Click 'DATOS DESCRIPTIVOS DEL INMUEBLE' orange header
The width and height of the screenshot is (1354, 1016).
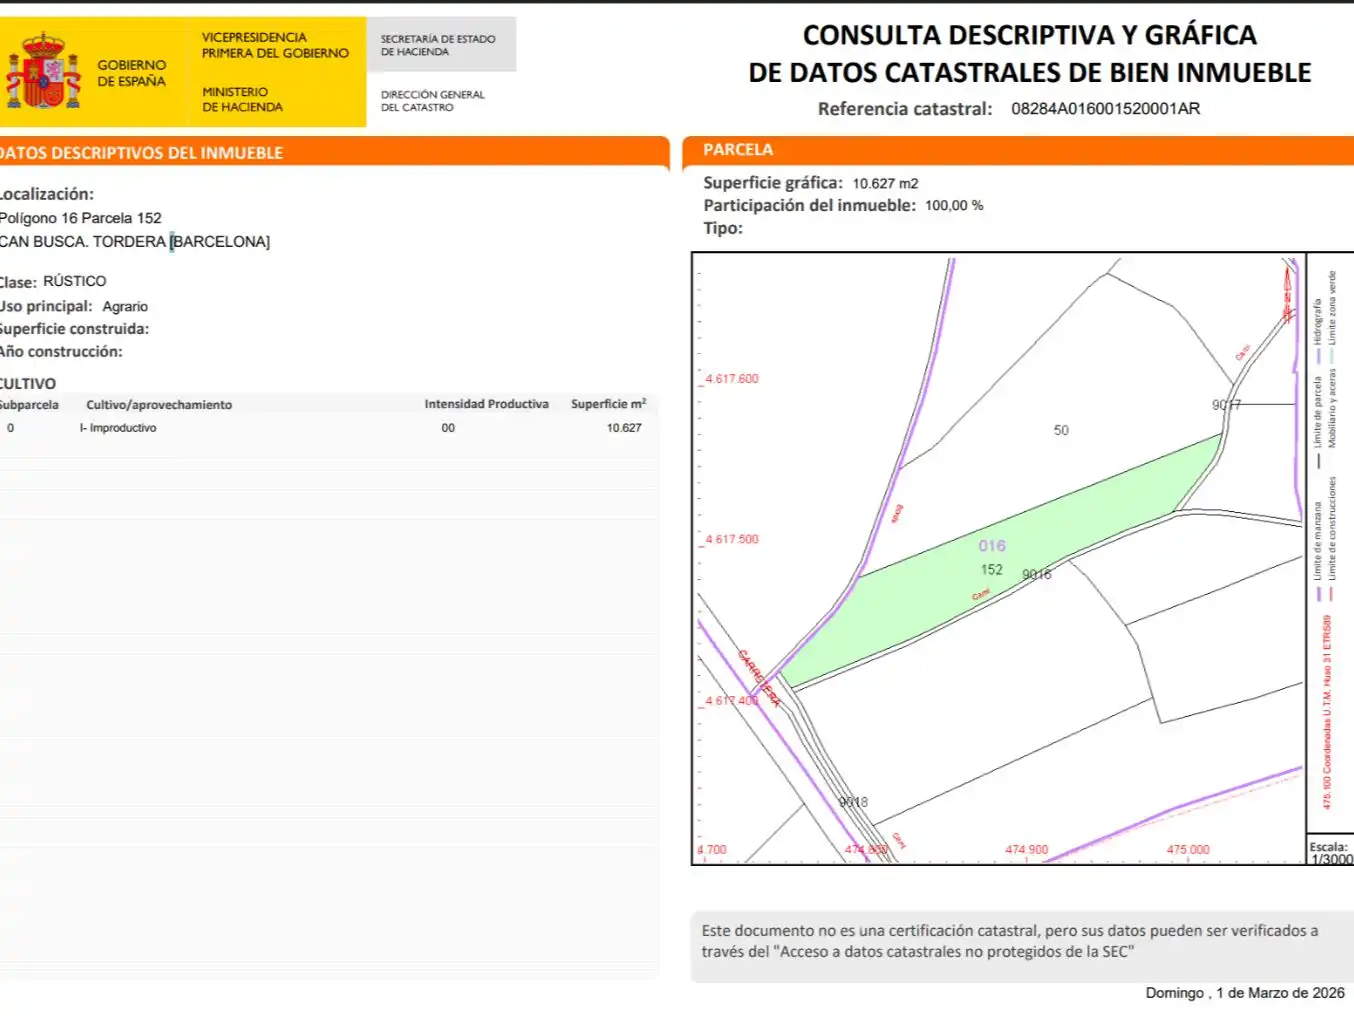tap(142, 153)
